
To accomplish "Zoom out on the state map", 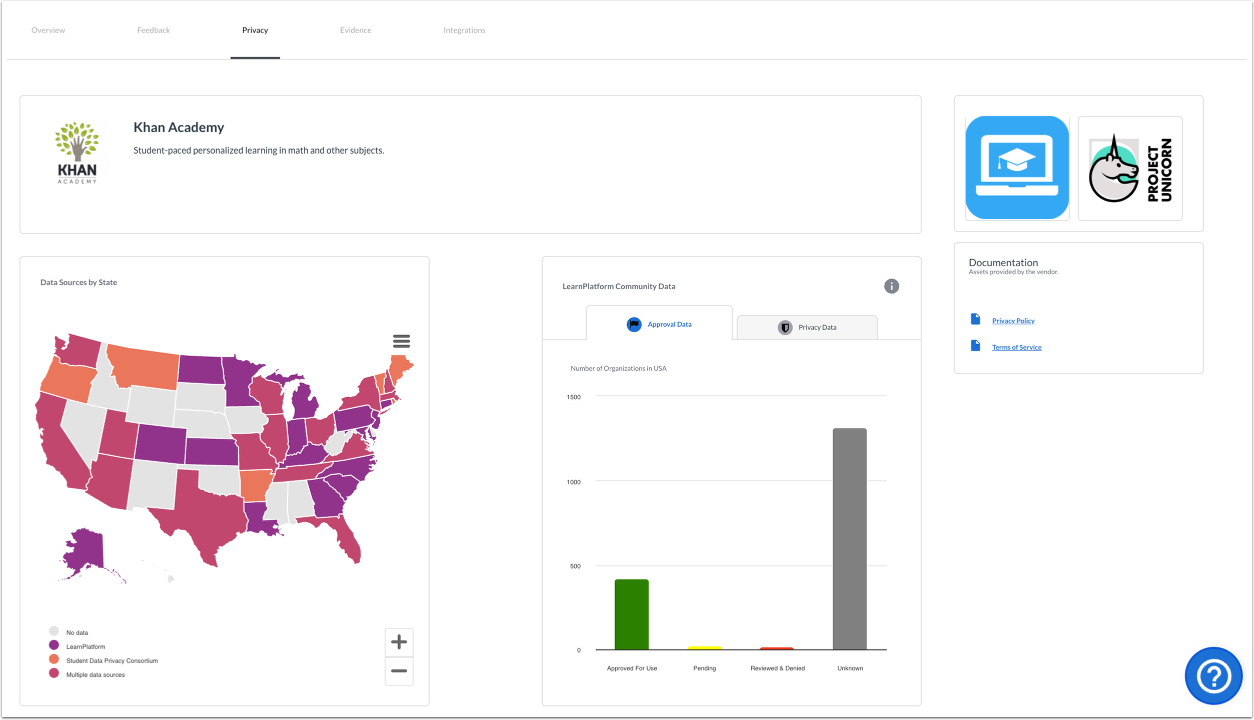I will click(x=398, y=671).
